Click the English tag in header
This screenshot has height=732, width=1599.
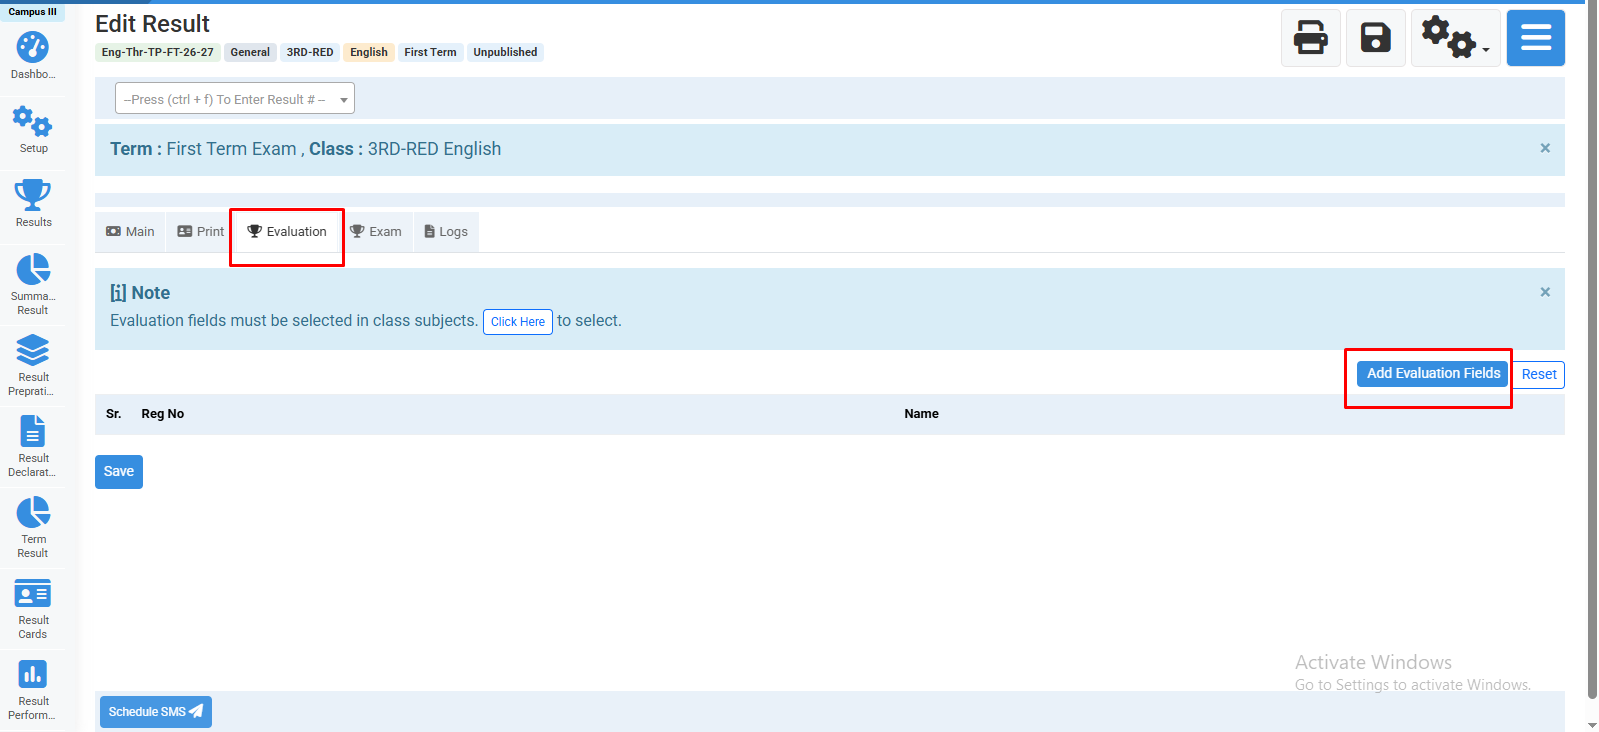pos(369,52)
